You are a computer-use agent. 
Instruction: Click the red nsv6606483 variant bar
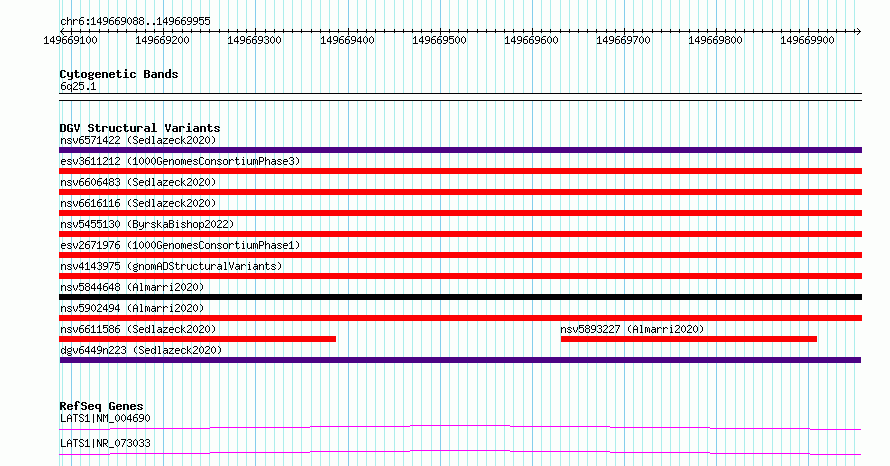(460, 192)
